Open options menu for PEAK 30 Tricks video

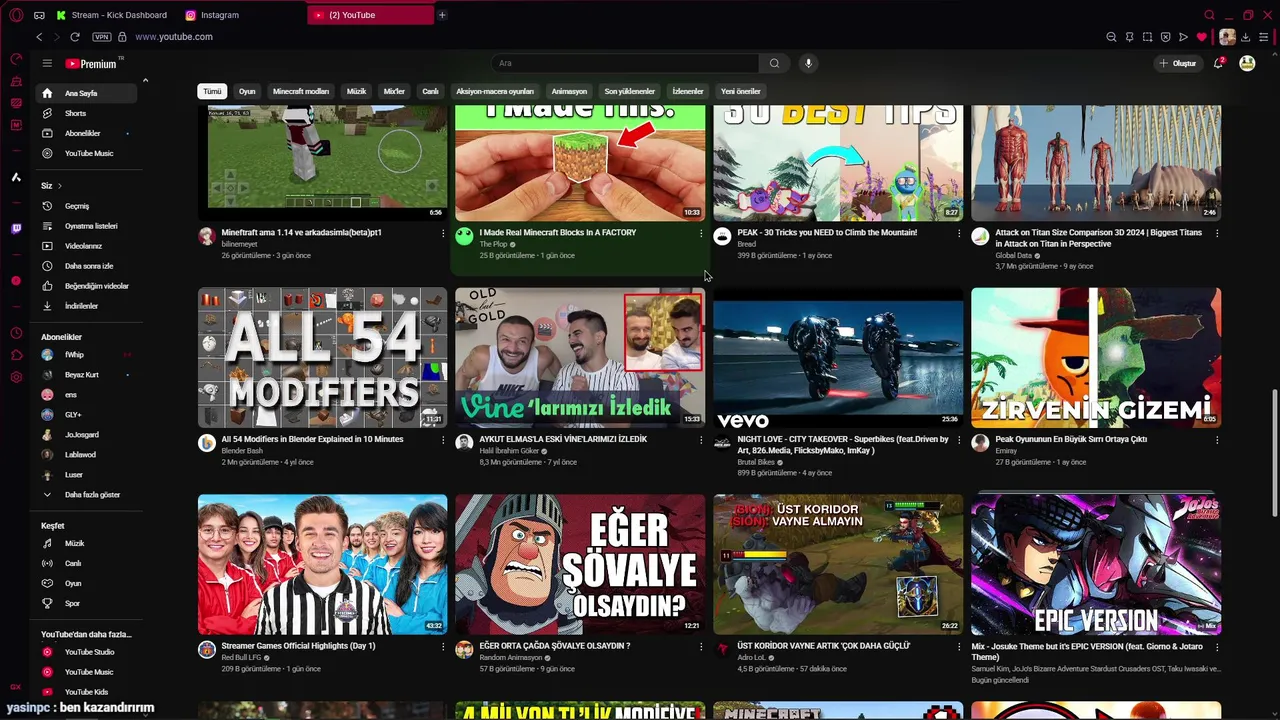pyautogui.click(x=959, y=233)
